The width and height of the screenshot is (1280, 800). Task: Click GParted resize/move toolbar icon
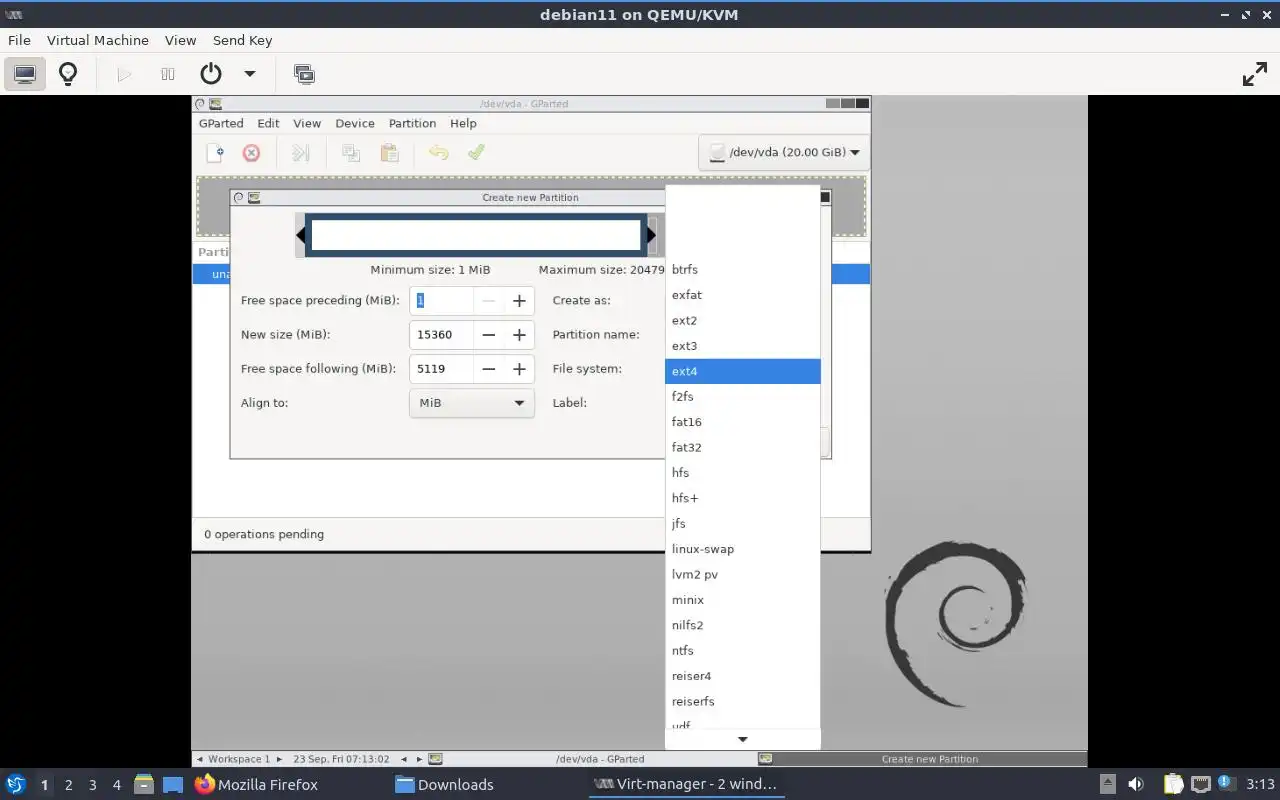301,153
